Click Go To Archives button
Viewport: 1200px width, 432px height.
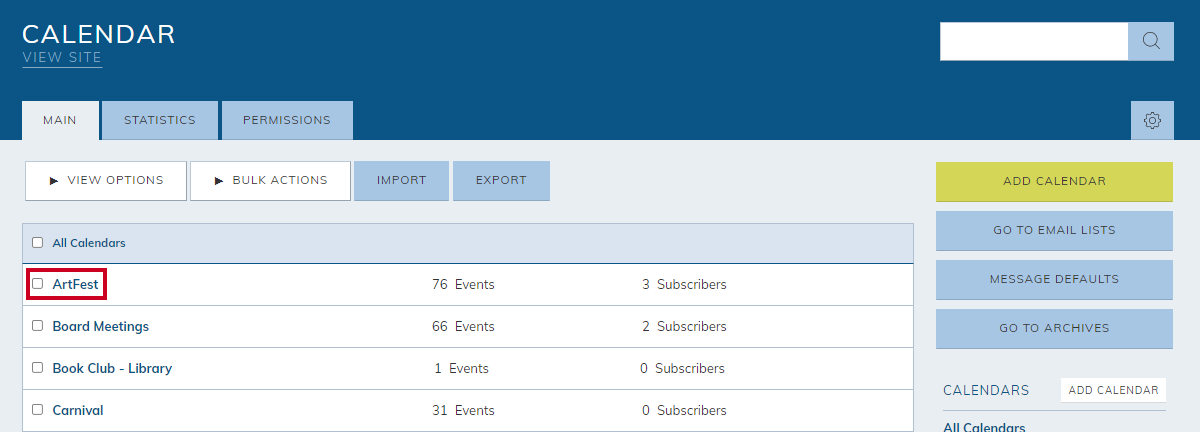[1054, 328]
